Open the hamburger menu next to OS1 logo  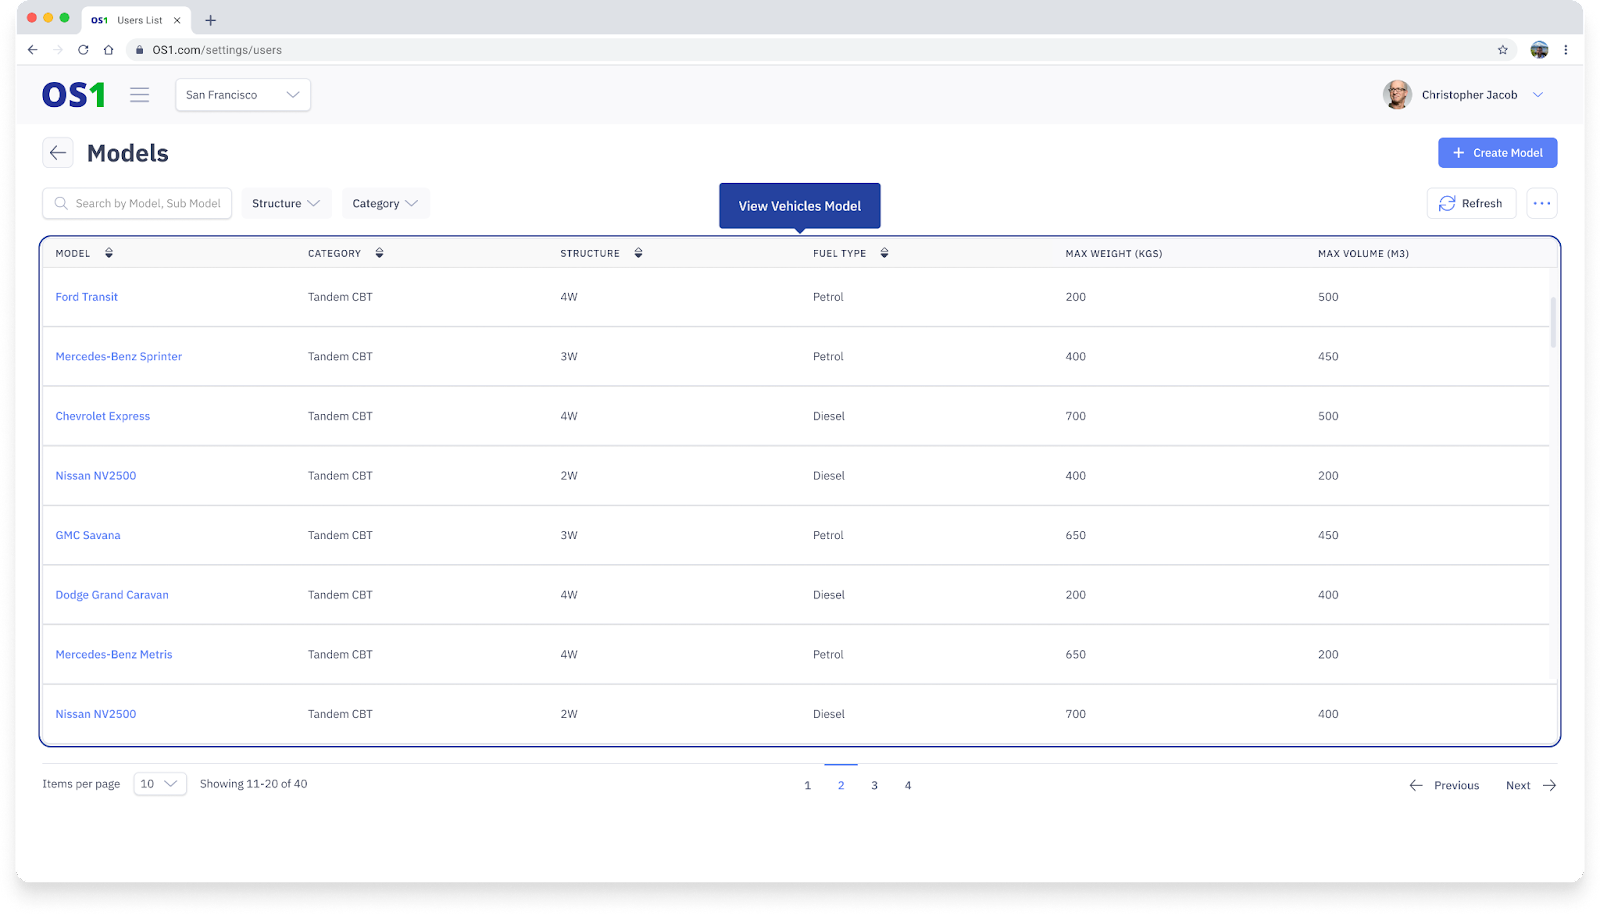click(x=139, y=95)
